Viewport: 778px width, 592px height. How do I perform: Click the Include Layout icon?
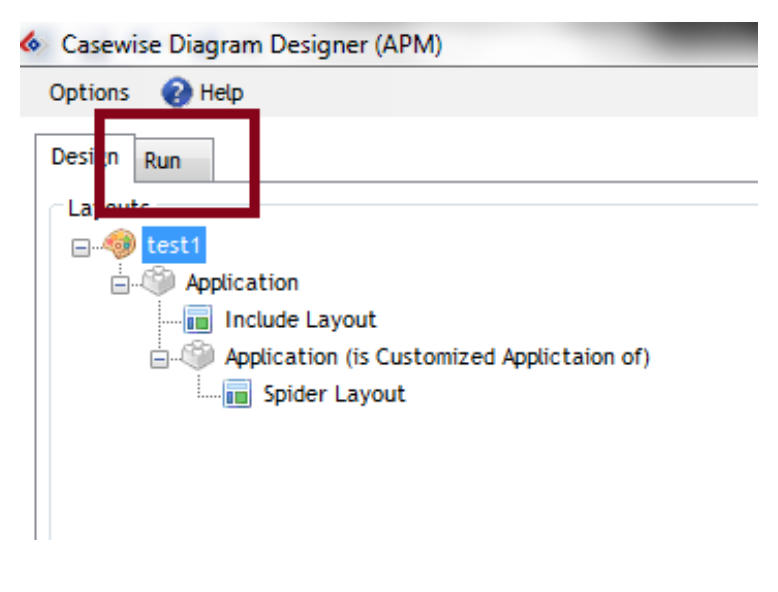click(198, 320)
